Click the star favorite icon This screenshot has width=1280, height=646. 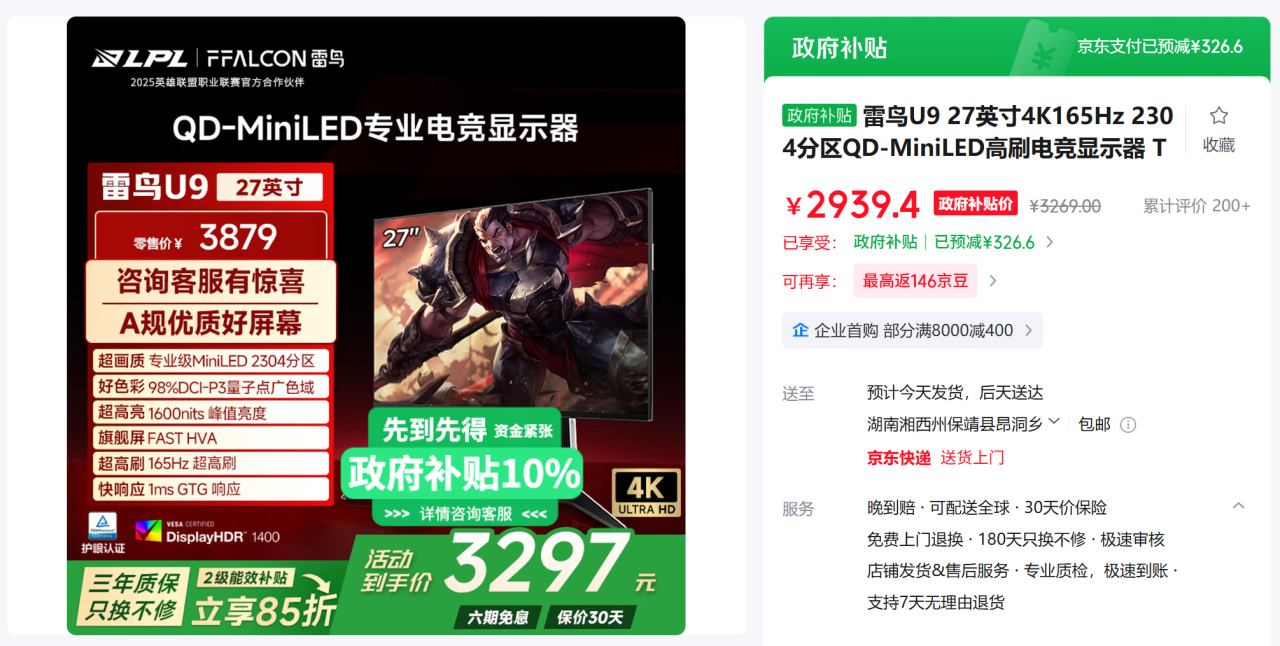tap(1218, 116)
